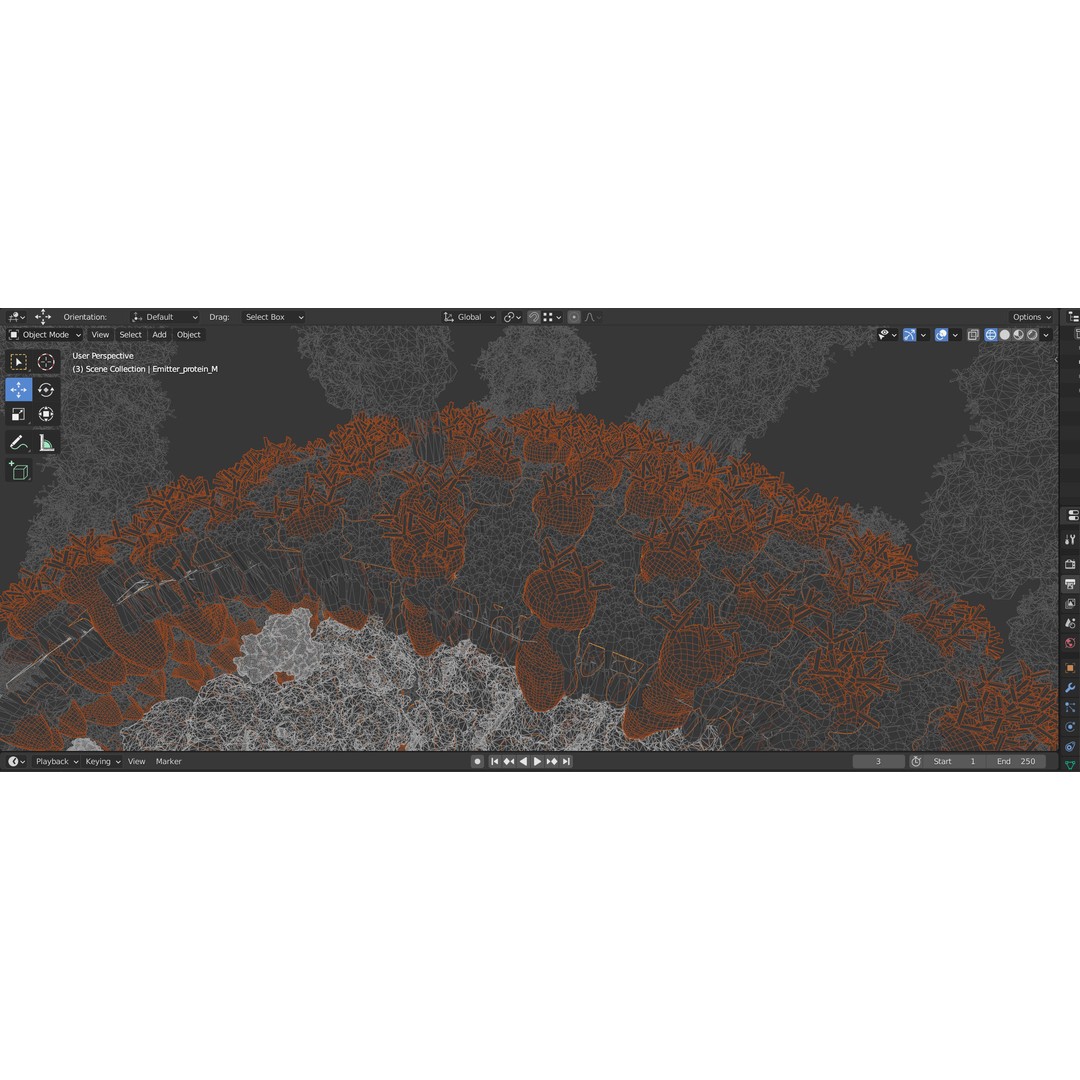The height and width of the screenshot is (1080, 1080).
Task: Open the Object Constraint properties tab
Action: click(1070, 747)
